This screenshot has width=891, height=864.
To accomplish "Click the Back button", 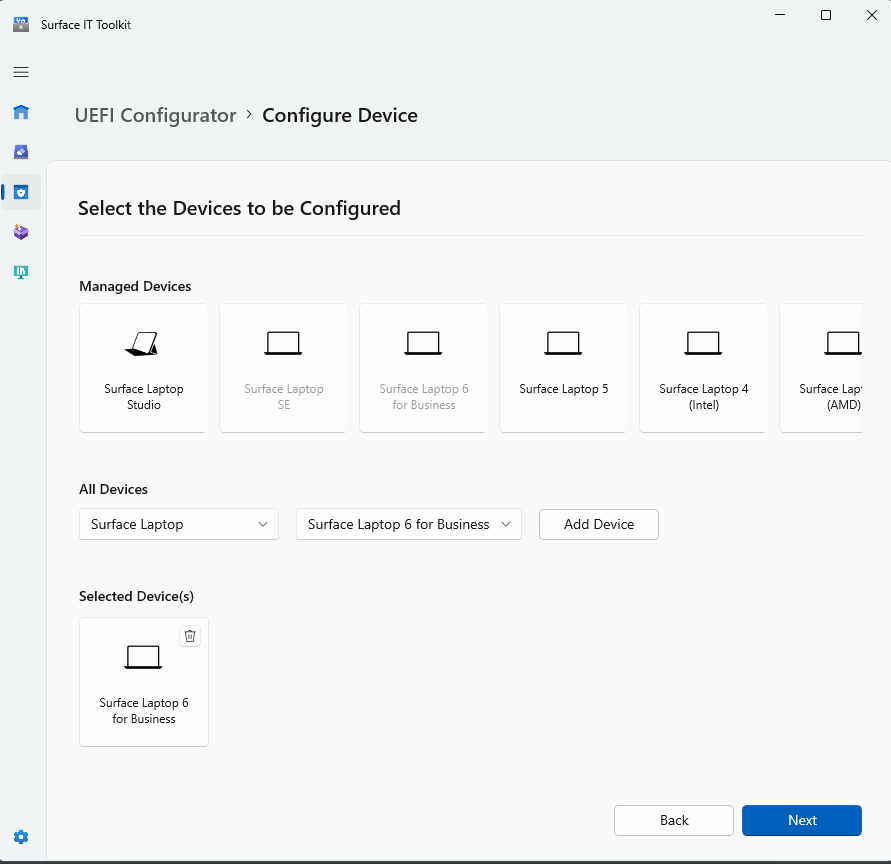I will pos(673,820).
